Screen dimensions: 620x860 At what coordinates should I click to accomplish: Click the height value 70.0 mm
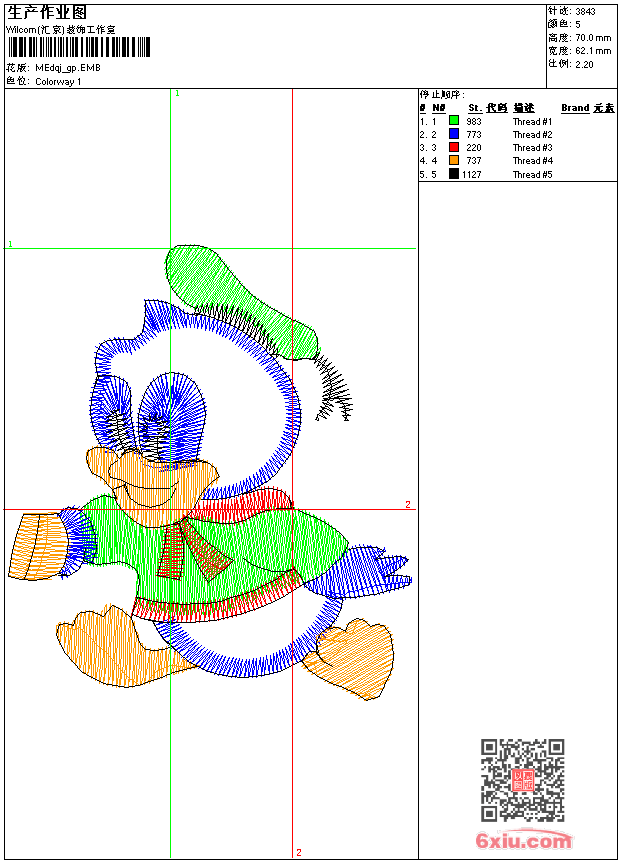[x=593, y=38]
